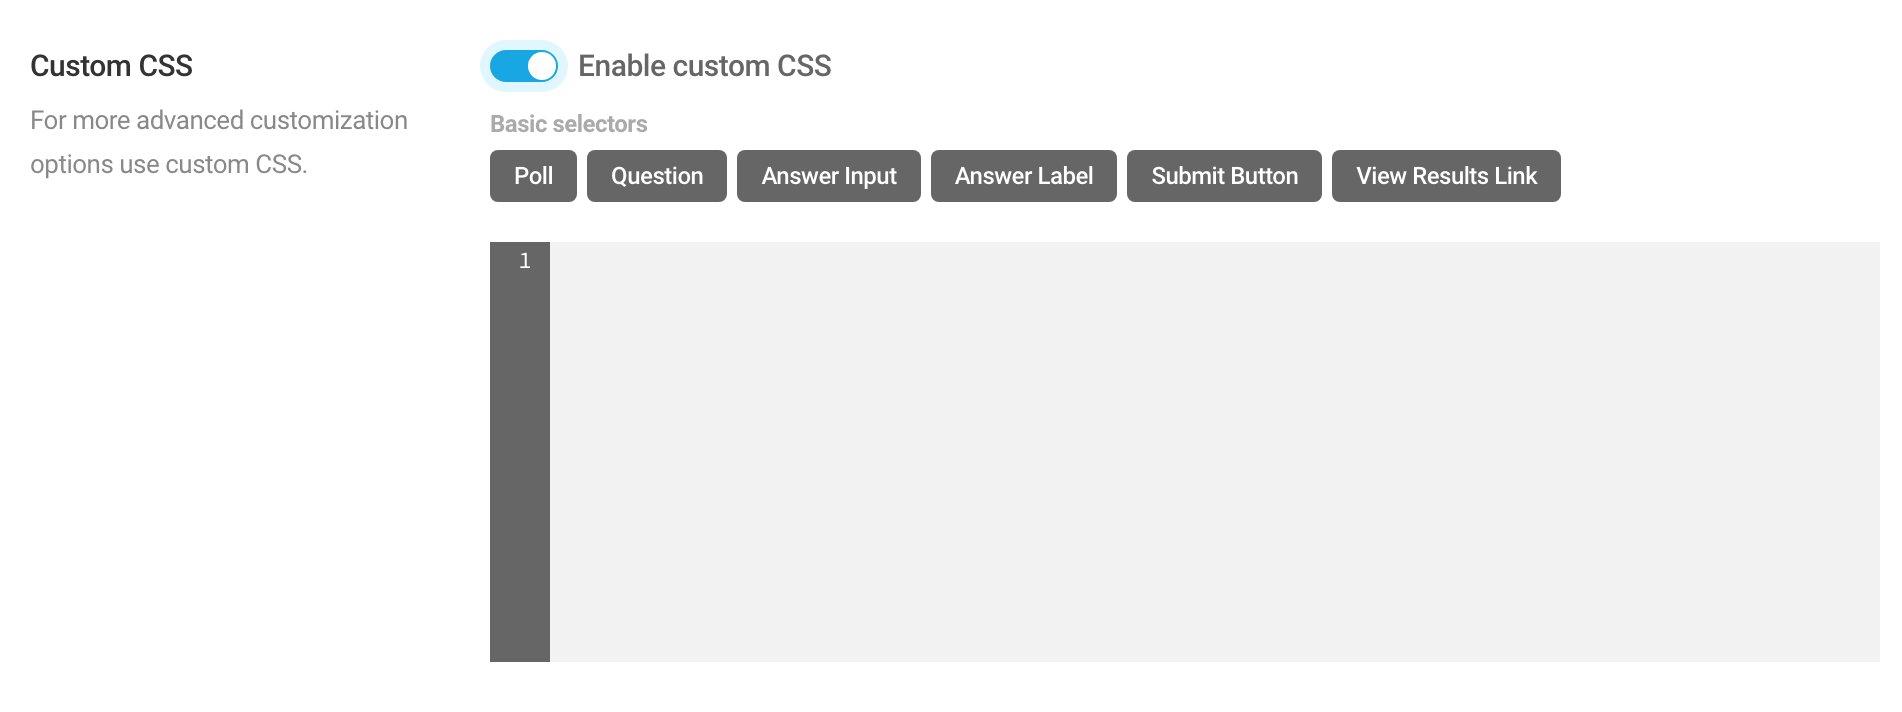Insert the Question selector
Screen dimensions: 1902x712
(x=657, y=176)
